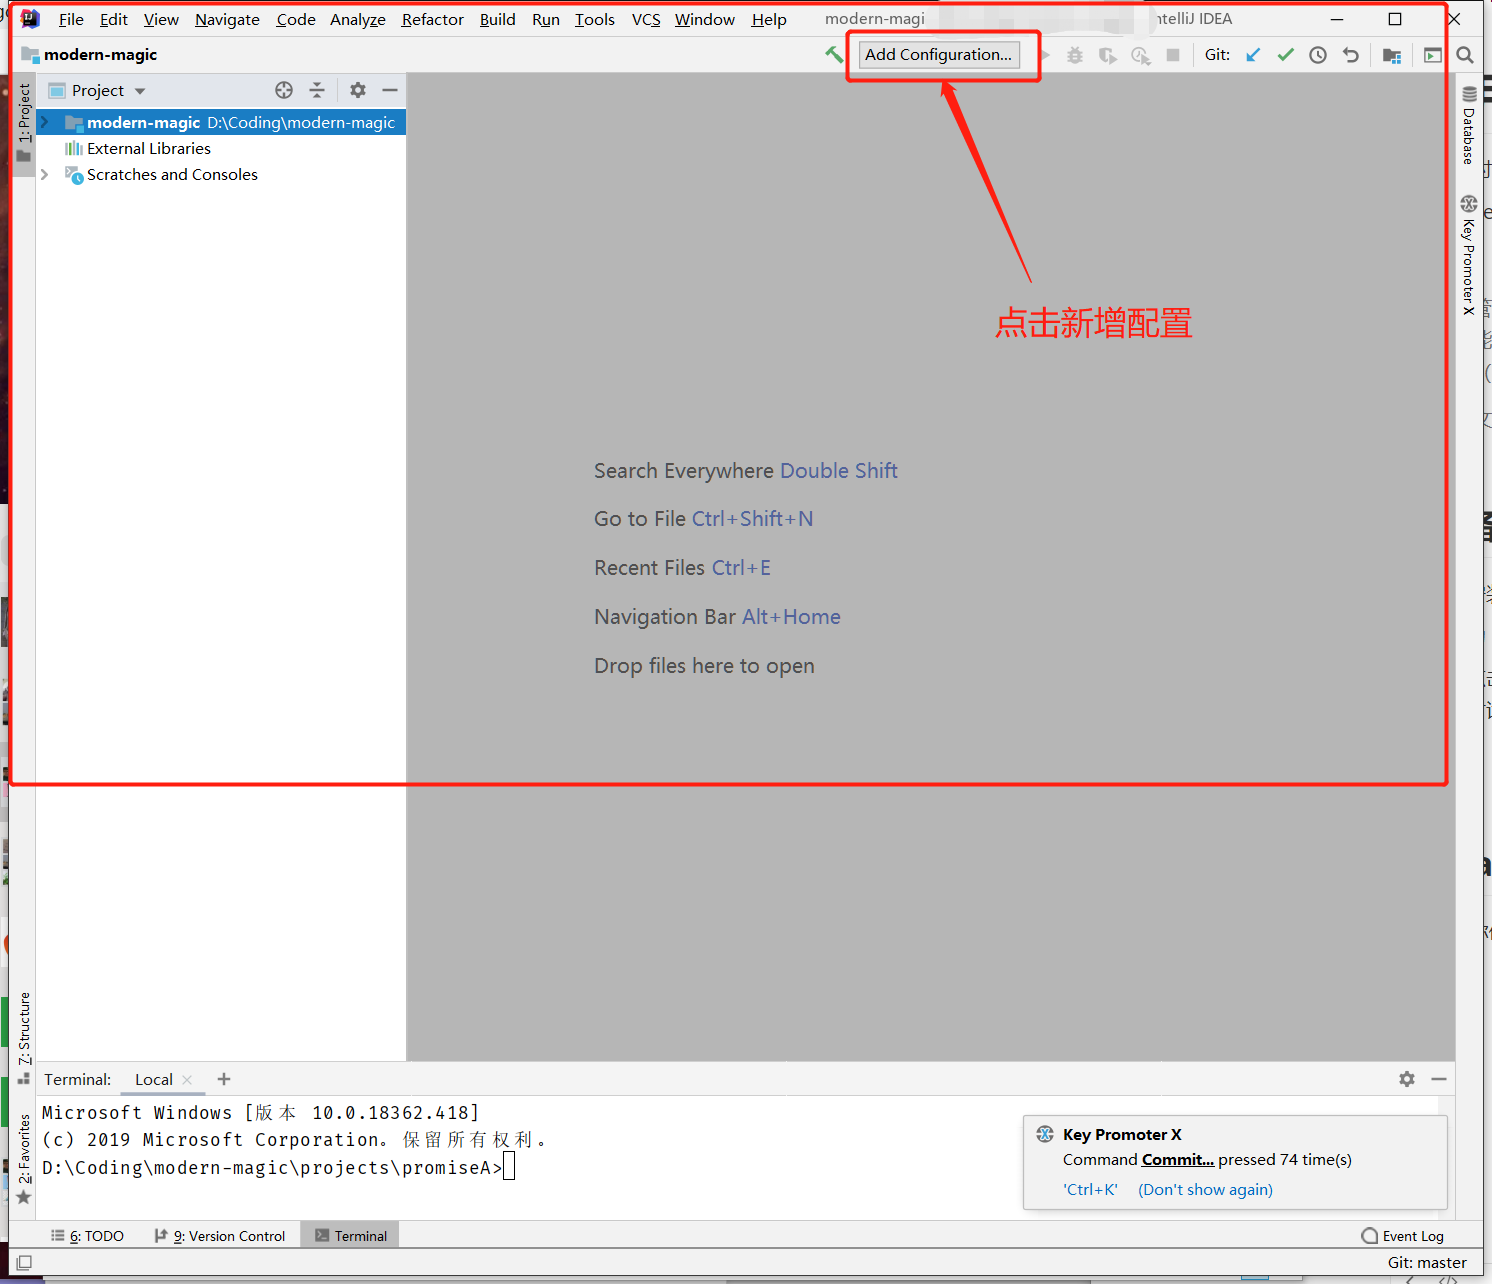This screenshot has width=1492, height=1284.
Task: Open the Edit menu
Action: pyautogui.click(x=114, y=19)
